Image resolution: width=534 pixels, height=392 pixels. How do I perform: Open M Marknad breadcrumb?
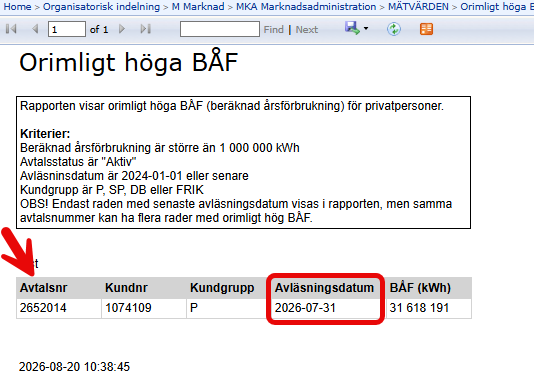coord(198,6)
